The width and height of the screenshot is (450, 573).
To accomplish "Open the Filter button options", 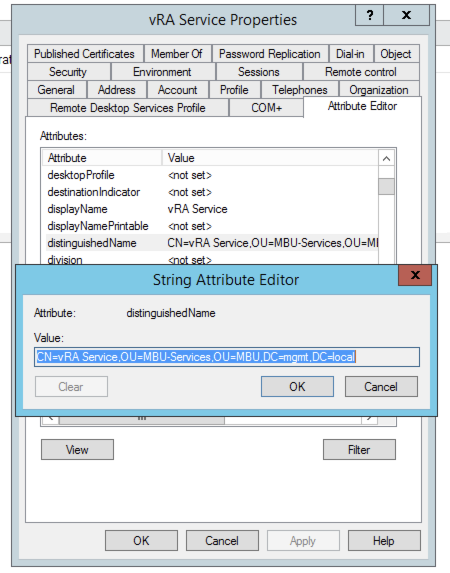I will click(x=359, y=449).
